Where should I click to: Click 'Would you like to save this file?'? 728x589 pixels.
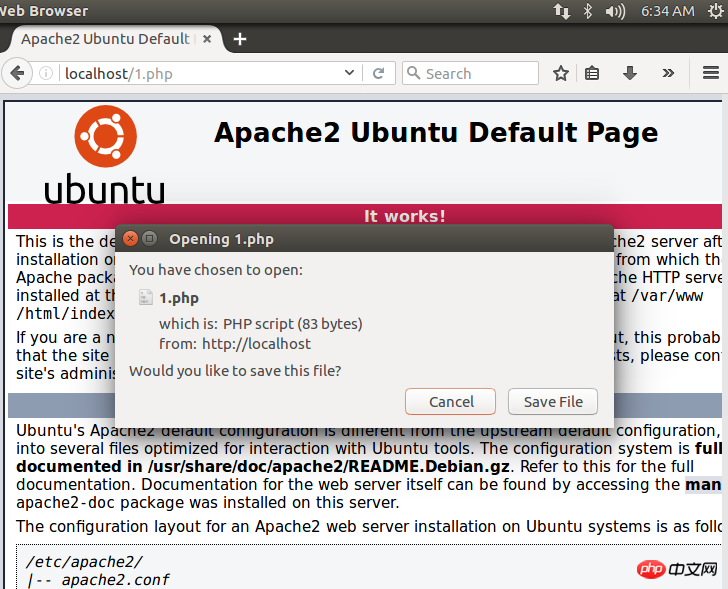tap(235, 371)
